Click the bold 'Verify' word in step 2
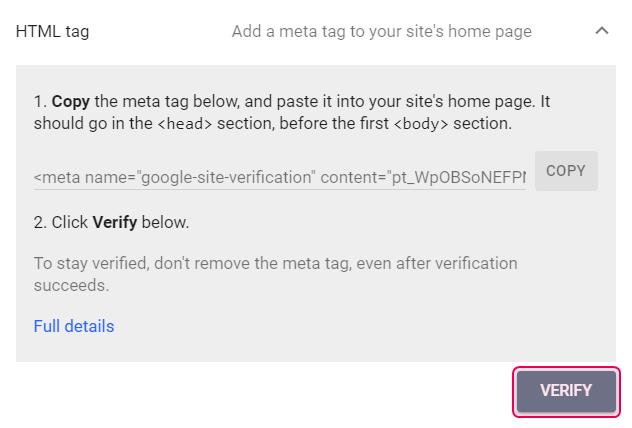 114,221
